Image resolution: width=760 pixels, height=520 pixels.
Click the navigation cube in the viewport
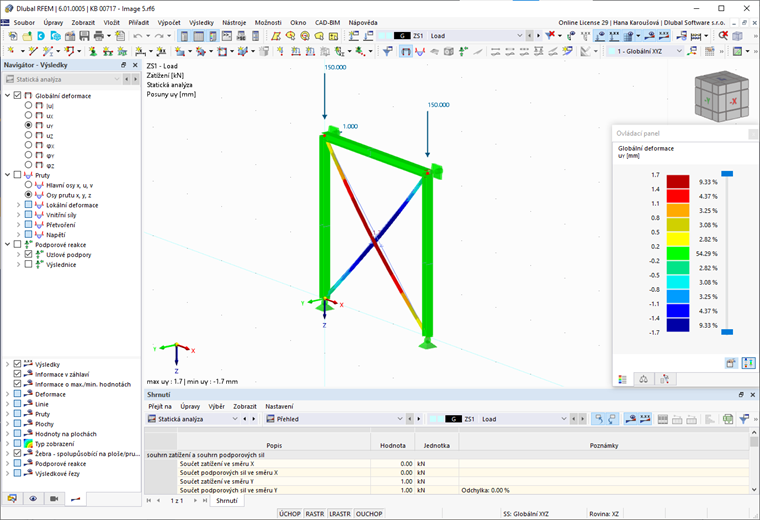click(x=721, y=97)
